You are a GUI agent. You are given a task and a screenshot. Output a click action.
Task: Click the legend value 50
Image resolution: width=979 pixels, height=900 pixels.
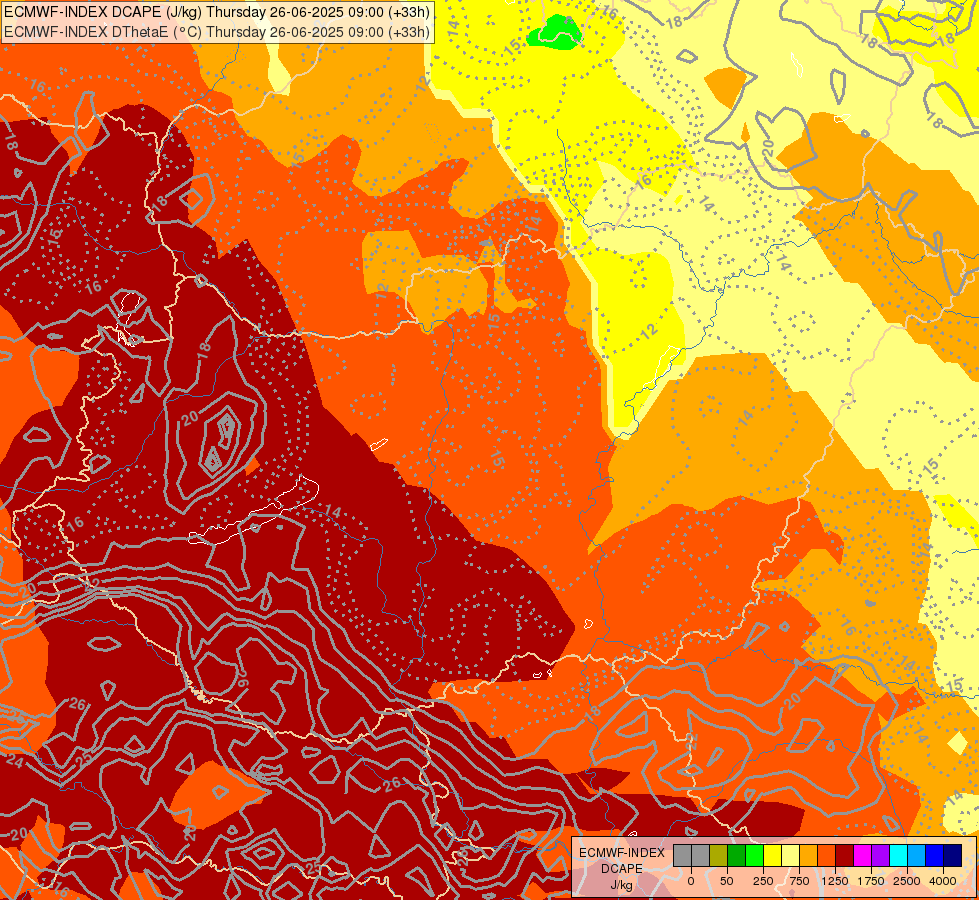point(727,881)
